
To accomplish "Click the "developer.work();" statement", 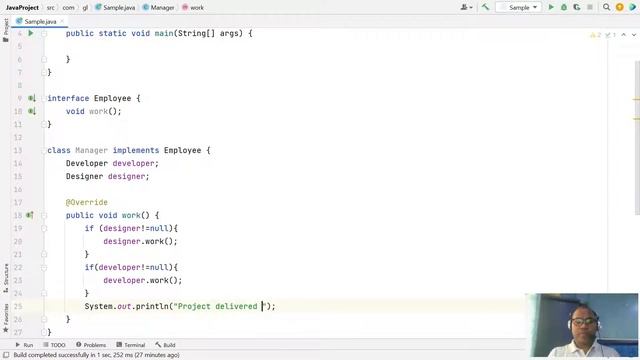I will point(142,280).
